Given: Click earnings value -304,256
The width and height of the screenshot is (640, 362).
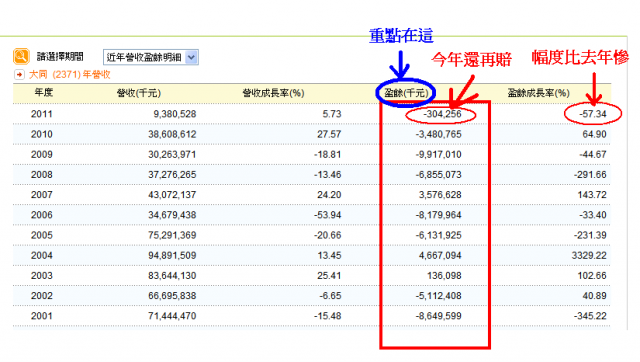Looking at the screenshot, I should coord(442,114).
